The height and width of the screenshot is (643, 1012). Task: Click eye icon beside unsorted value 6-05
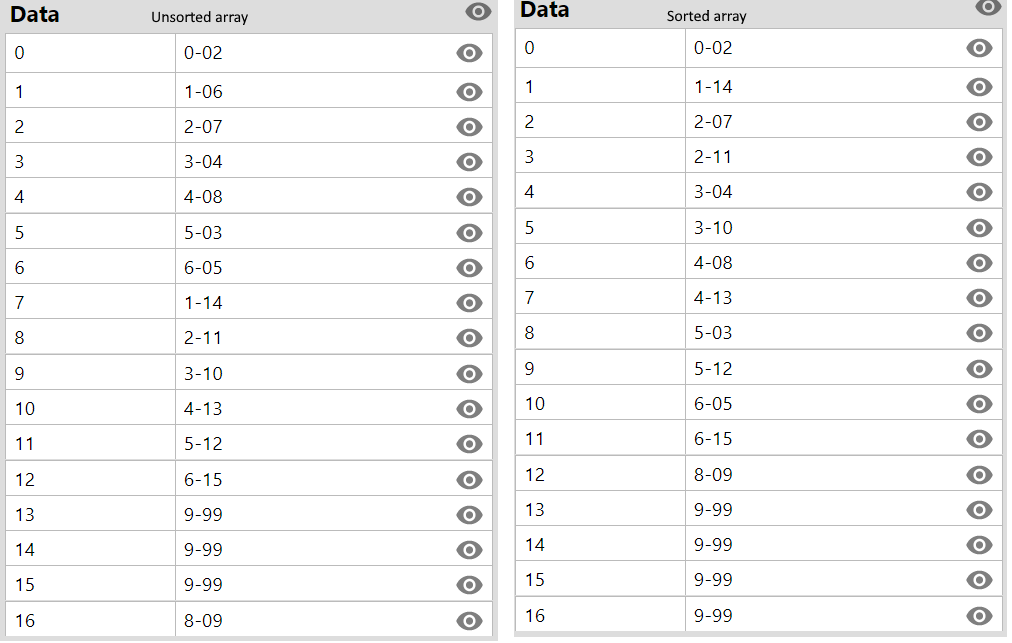tap(469, 268)
